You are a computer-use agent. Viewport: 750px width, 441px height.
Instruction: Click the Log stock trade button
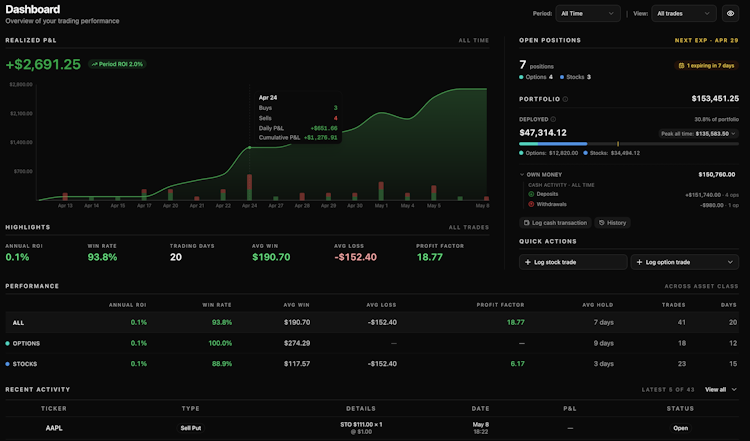573,262
